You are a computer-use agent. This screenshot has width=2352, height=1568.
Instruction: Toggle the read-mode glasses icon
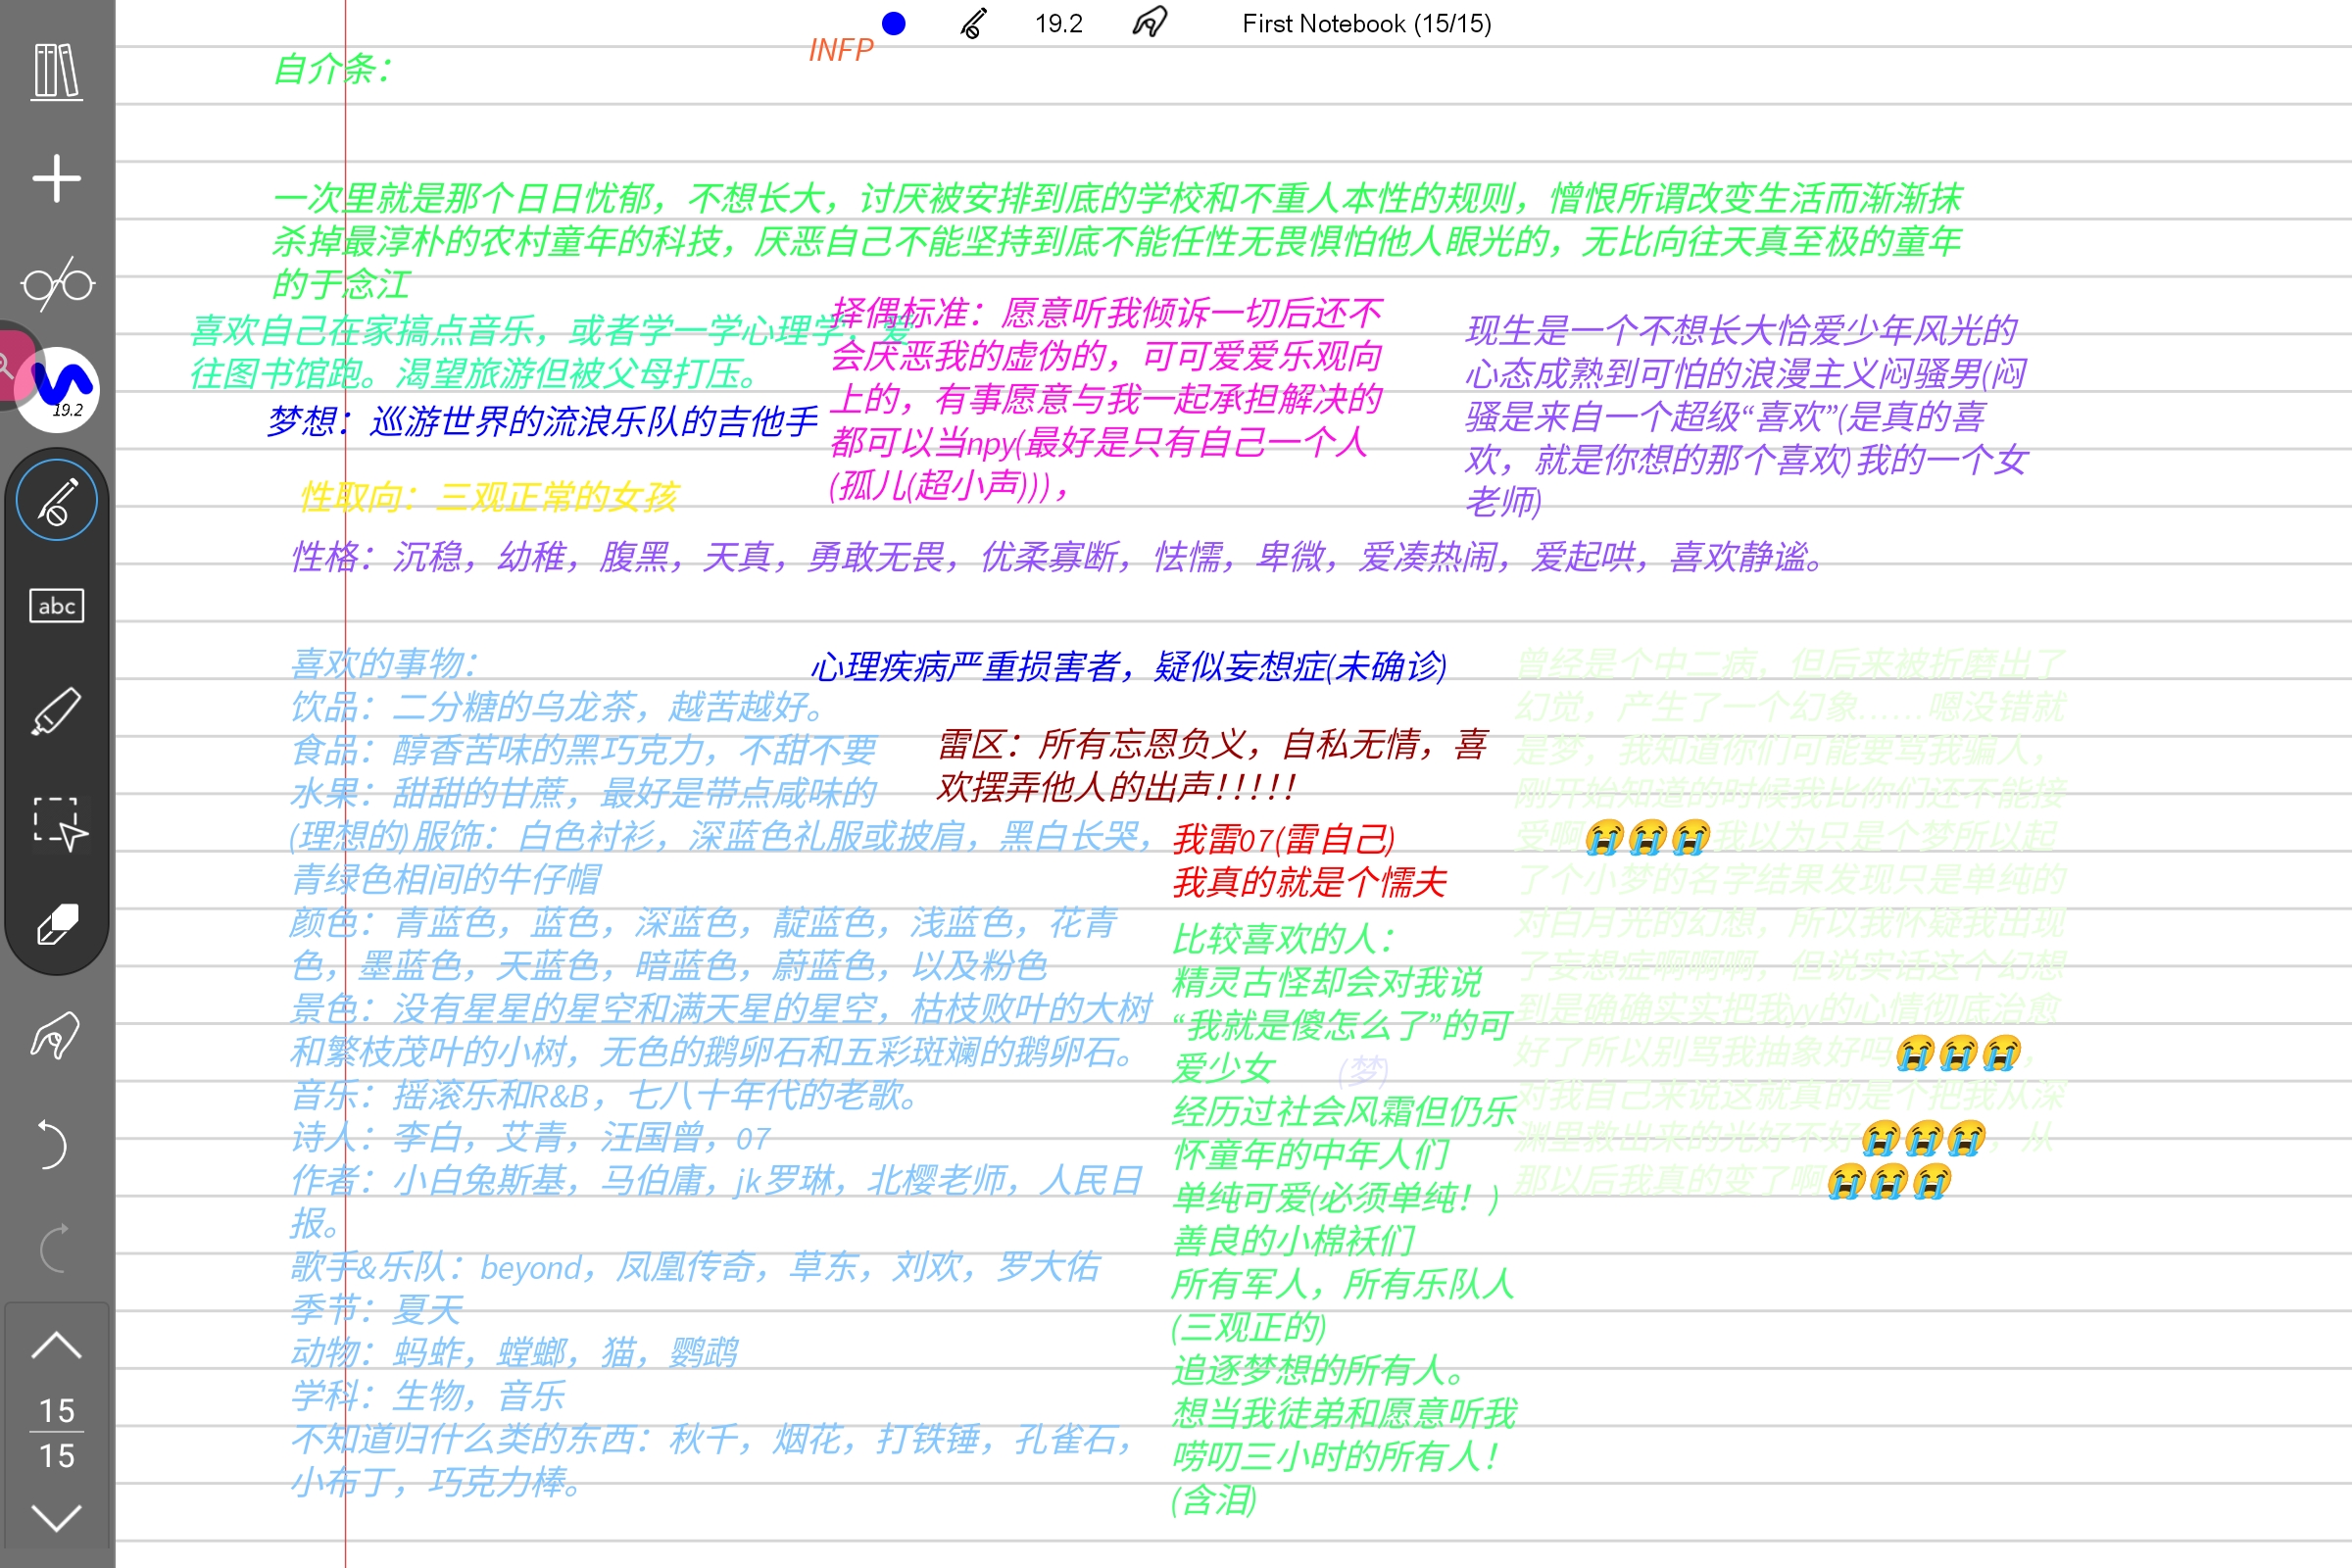click(57, 285)
